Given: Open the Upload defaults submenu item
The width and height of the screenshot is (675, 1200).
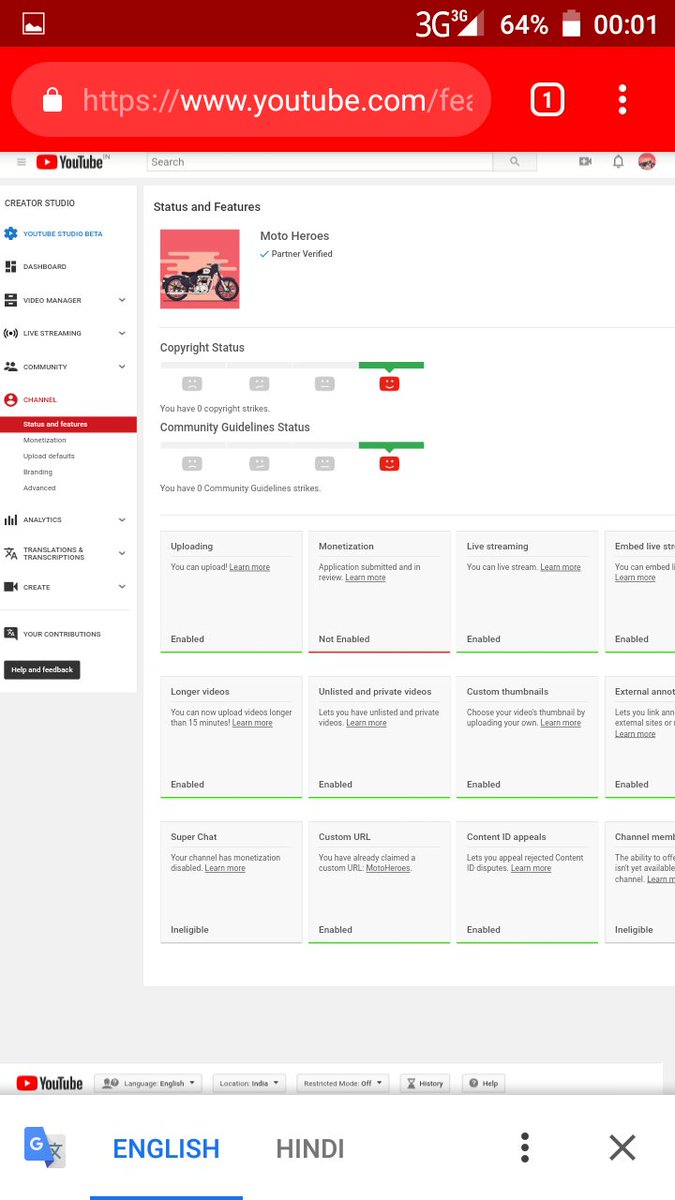Looking at the screenshot, I should [x=49, y=456].
